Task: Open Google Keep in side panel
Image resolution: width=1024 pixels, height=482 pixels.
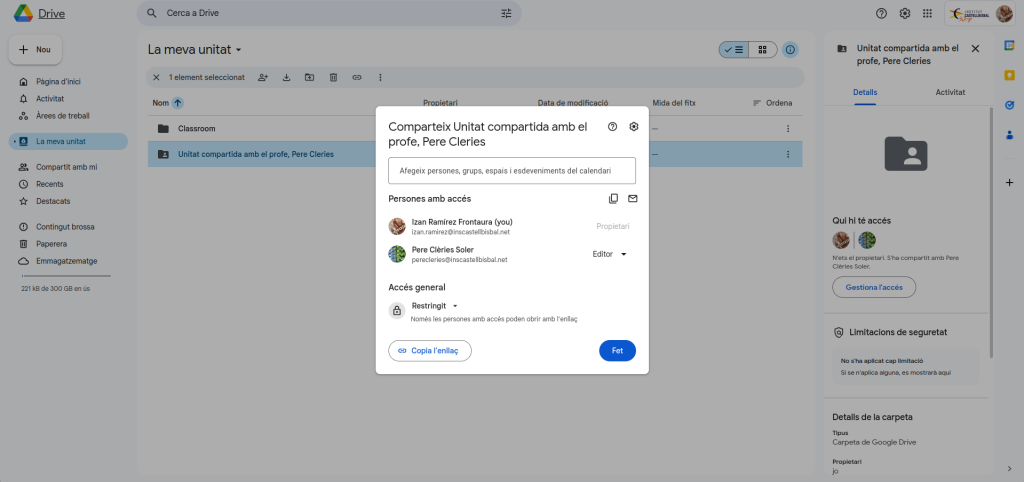Action: (x=1009, y=75)
